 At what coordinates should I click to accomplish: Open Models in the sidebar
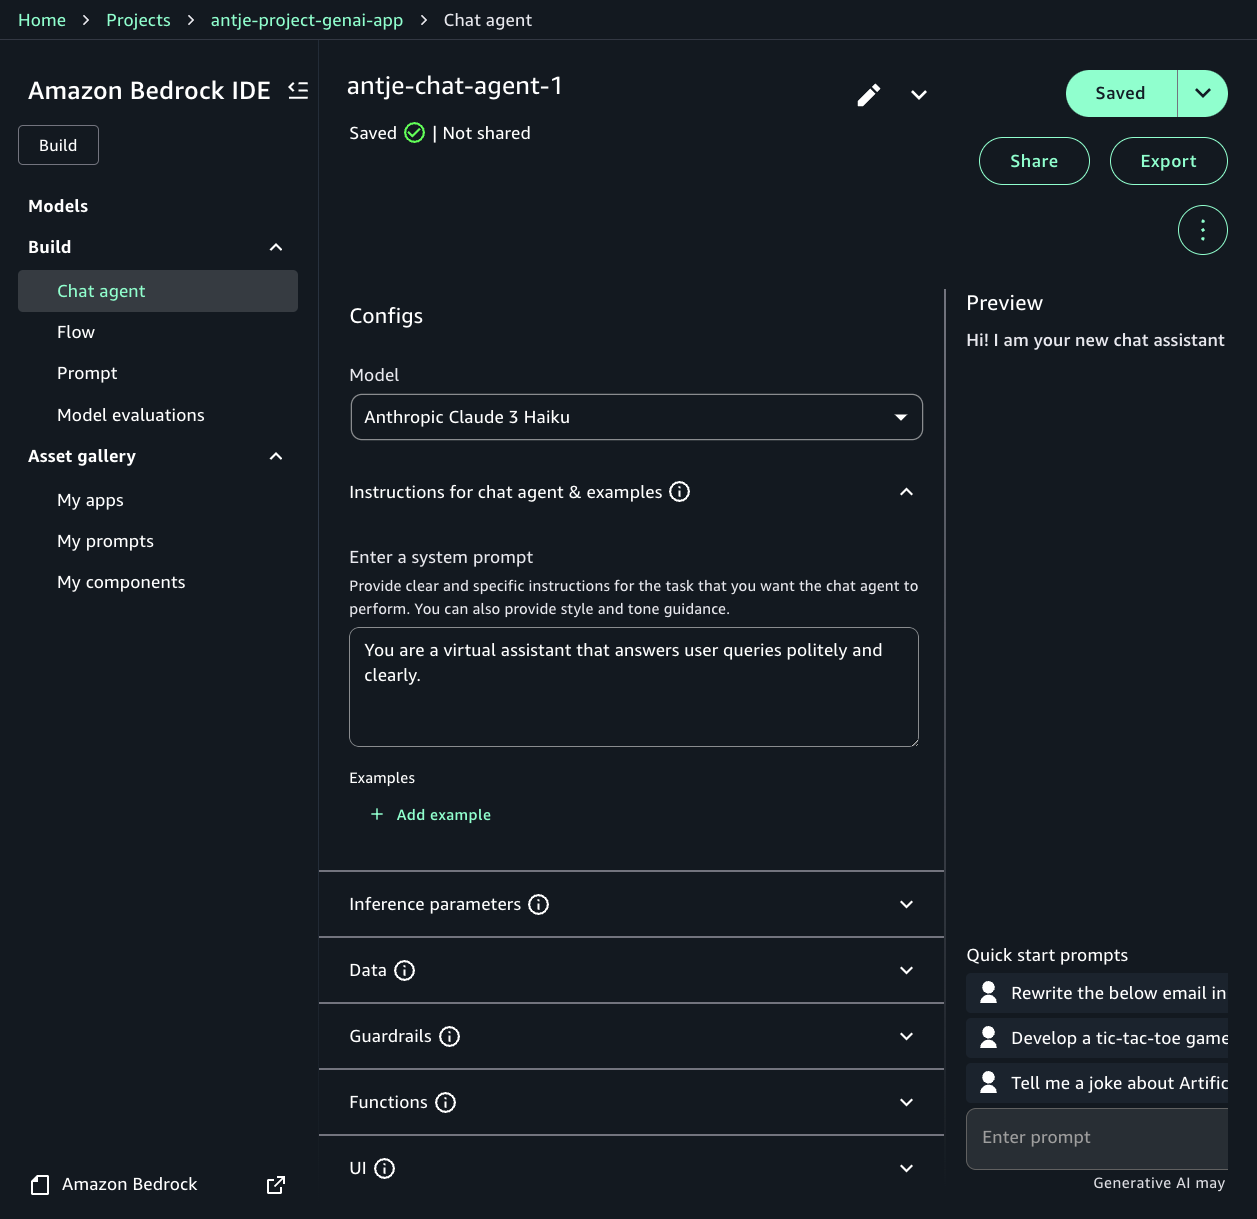(58, 206)
